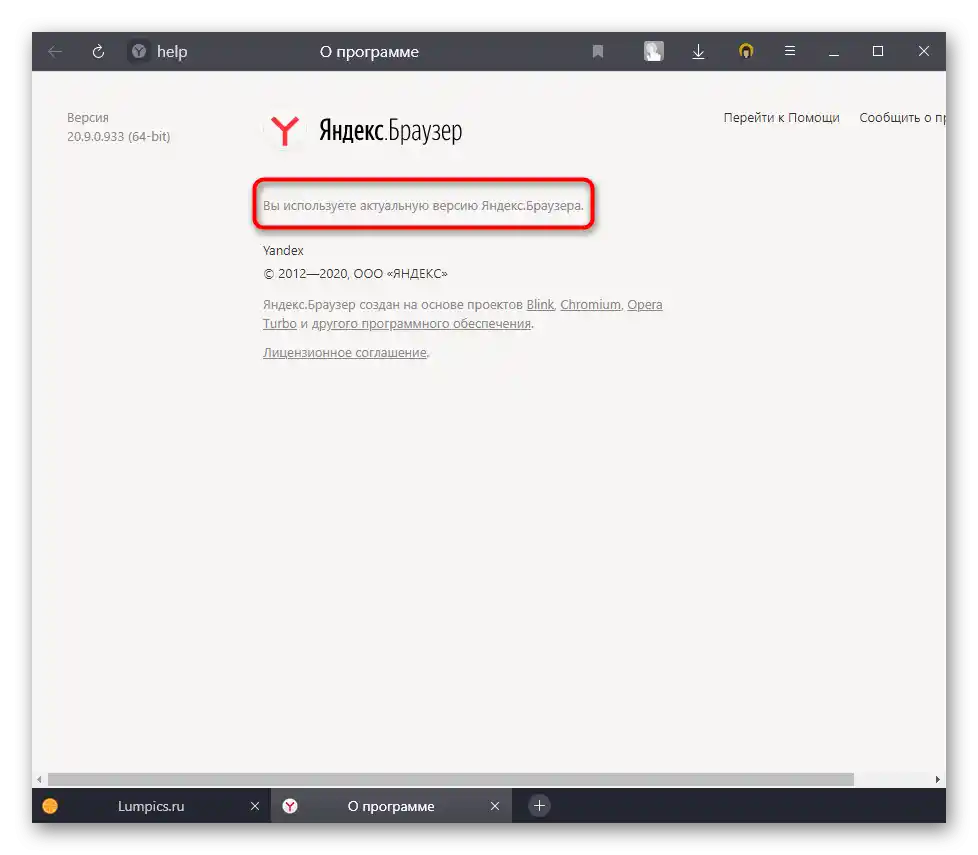Image resolution: width=978 pixels, height=855 pixels.
Task: Open the Chromium project link
Action: [x=591, y=304]
